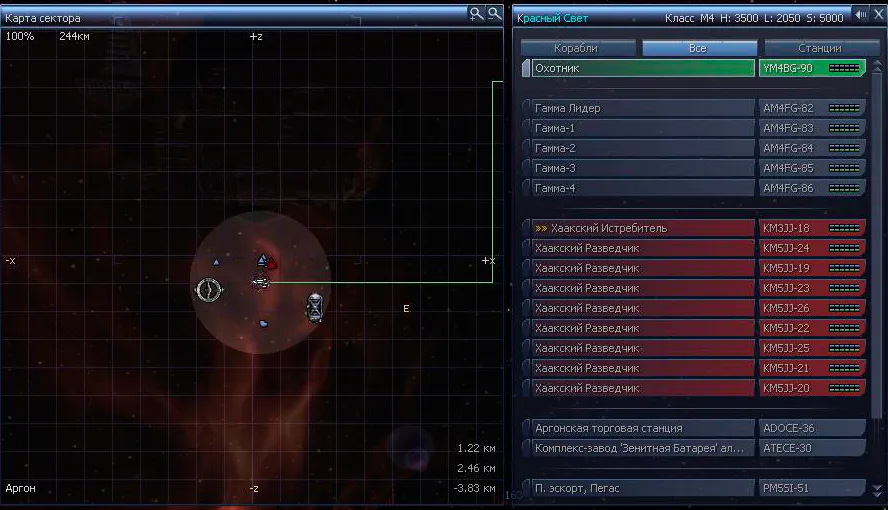
Task: Select the blue triangle cluster above player ship
Action: pos(263,260)
